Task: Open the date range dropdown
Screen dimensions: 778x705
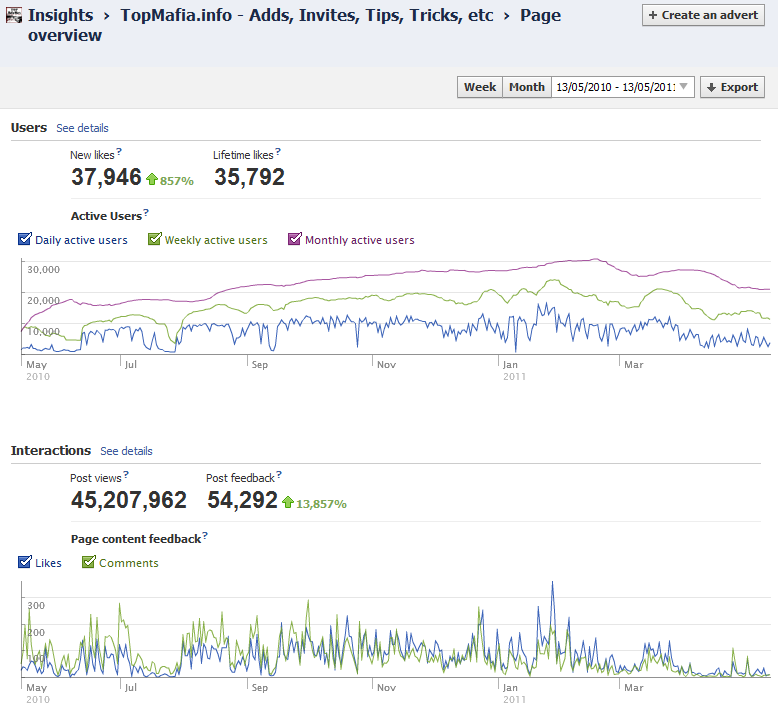Action: (x=623, y=87)
